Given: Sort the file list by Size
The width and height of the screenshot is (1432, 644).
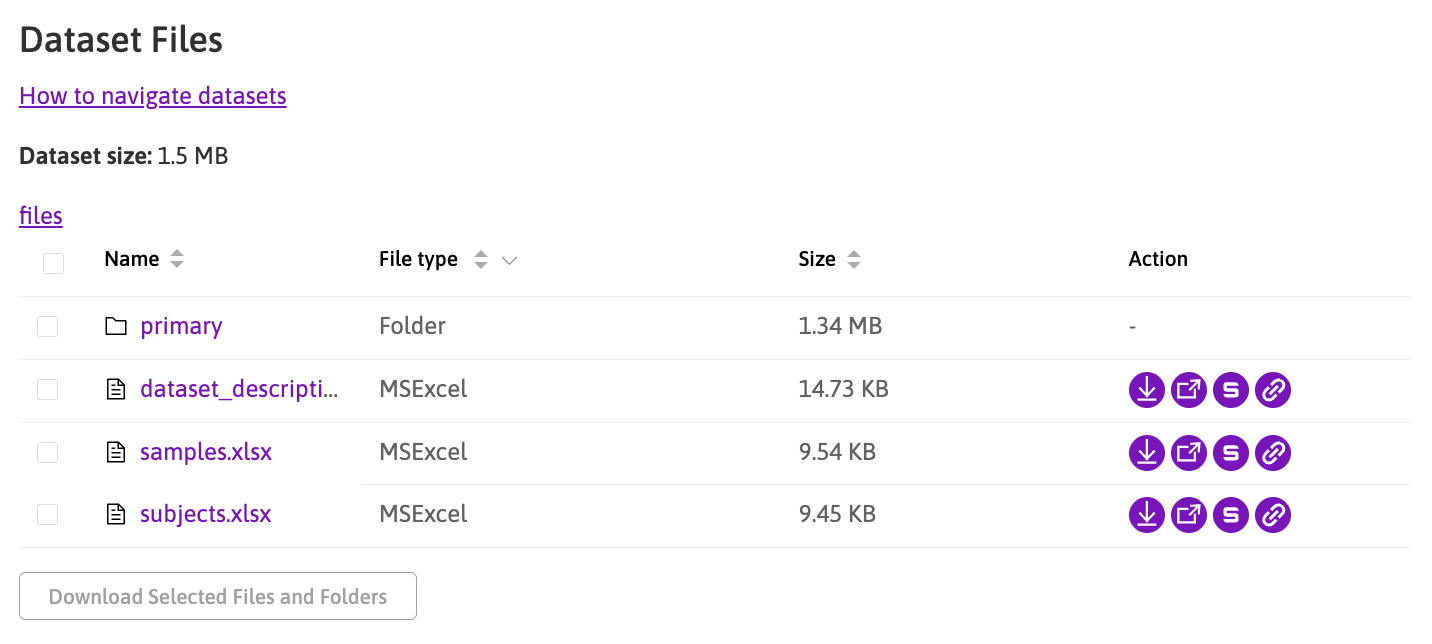Looking at the screenshot, I should coord(853,260).
